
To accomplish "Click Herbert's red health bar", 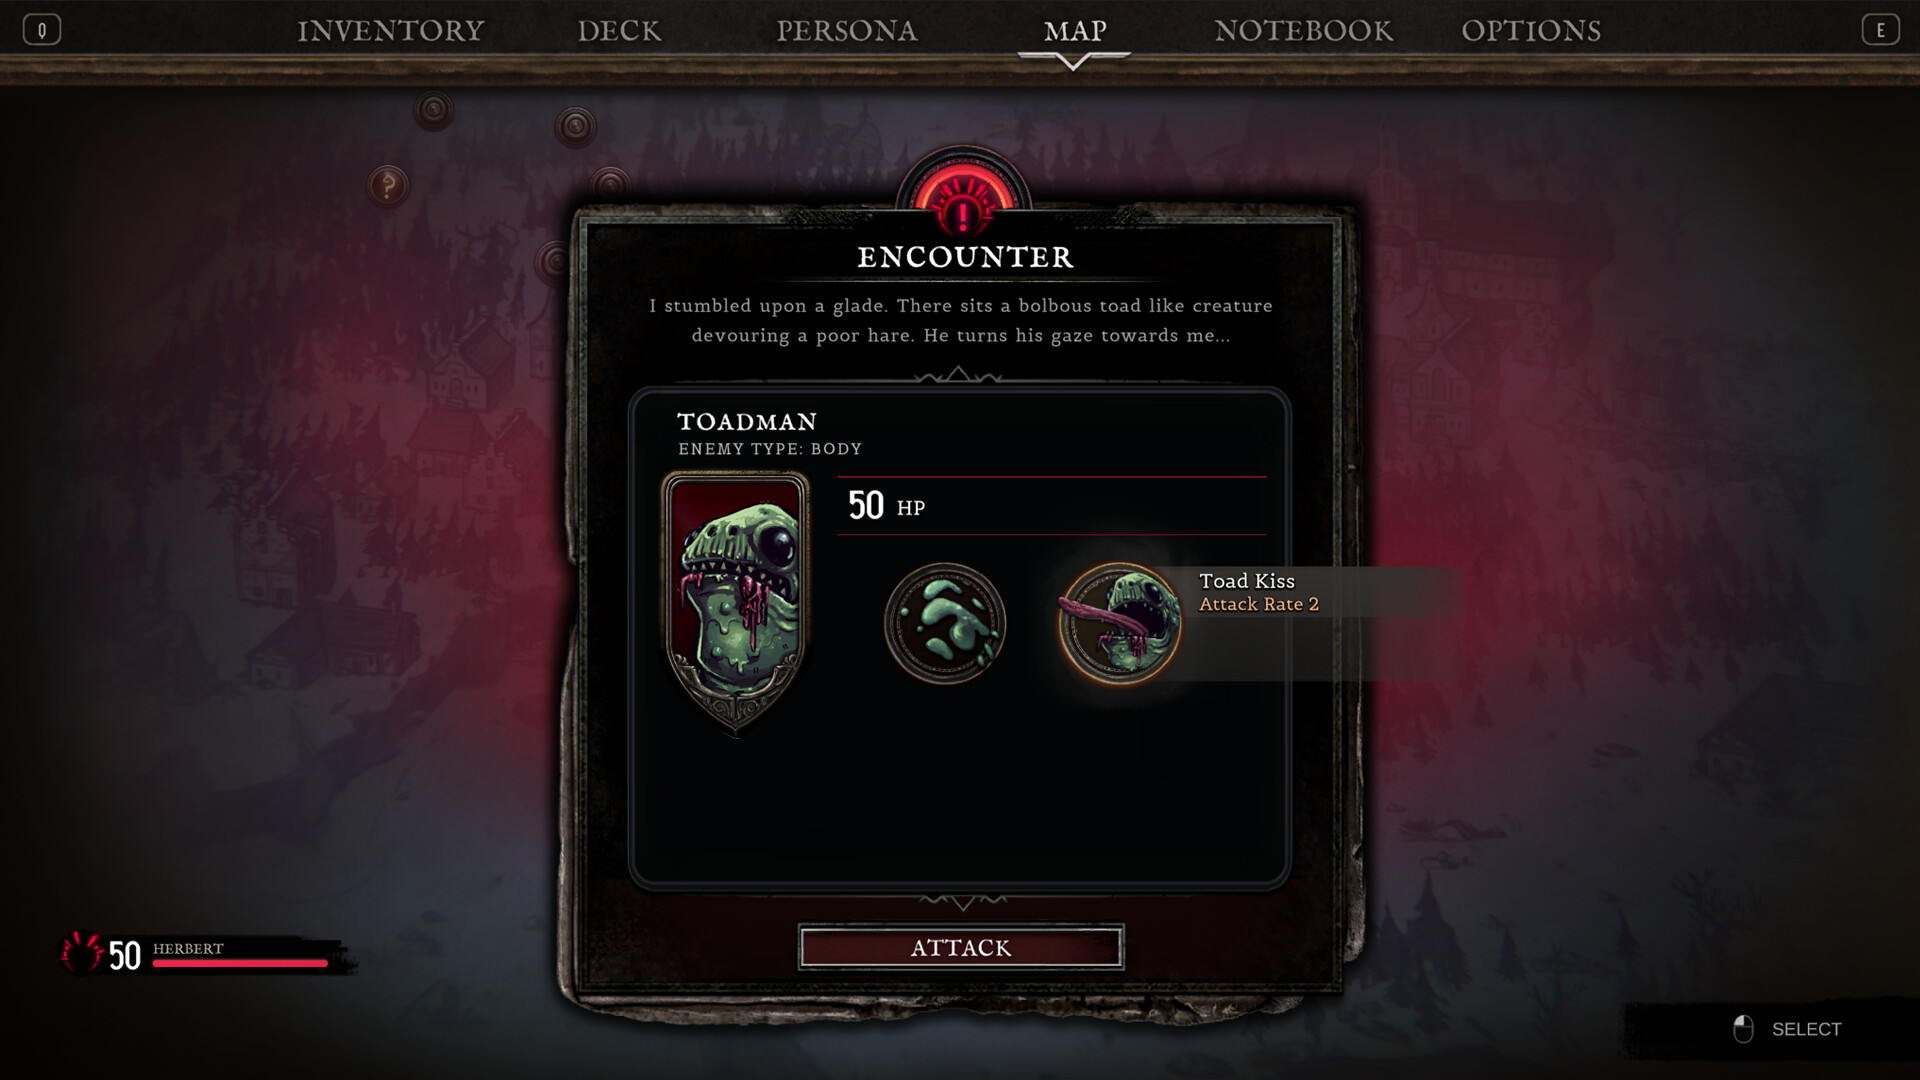I will (x=240, y=964).
